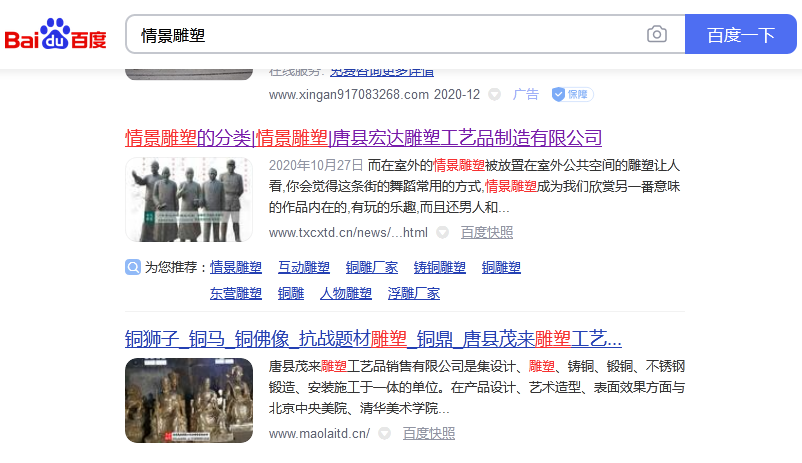This screenshot has width=802, height=463.
Task: Select recommended term 互动雕塑
Action: tap(304, 267)
